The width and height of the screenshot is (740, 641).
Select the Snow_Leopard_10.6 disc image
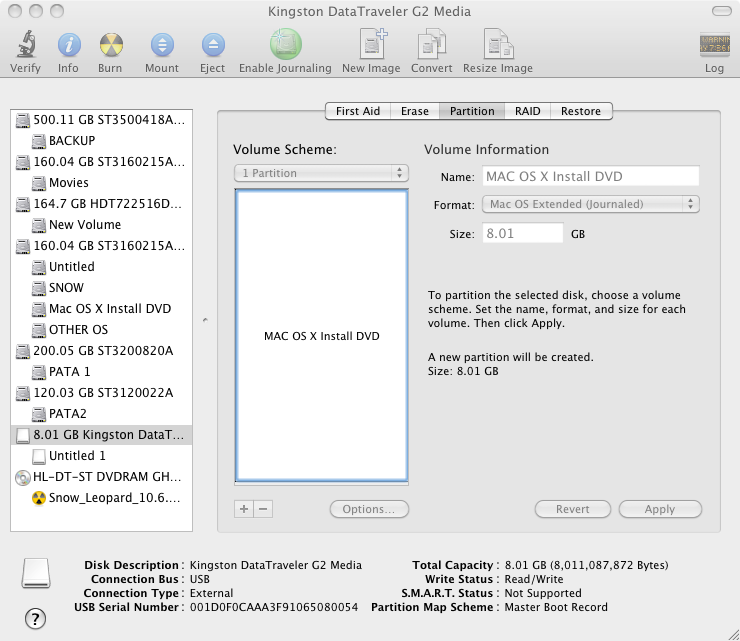pyautogui.click(x=101, y=498)
